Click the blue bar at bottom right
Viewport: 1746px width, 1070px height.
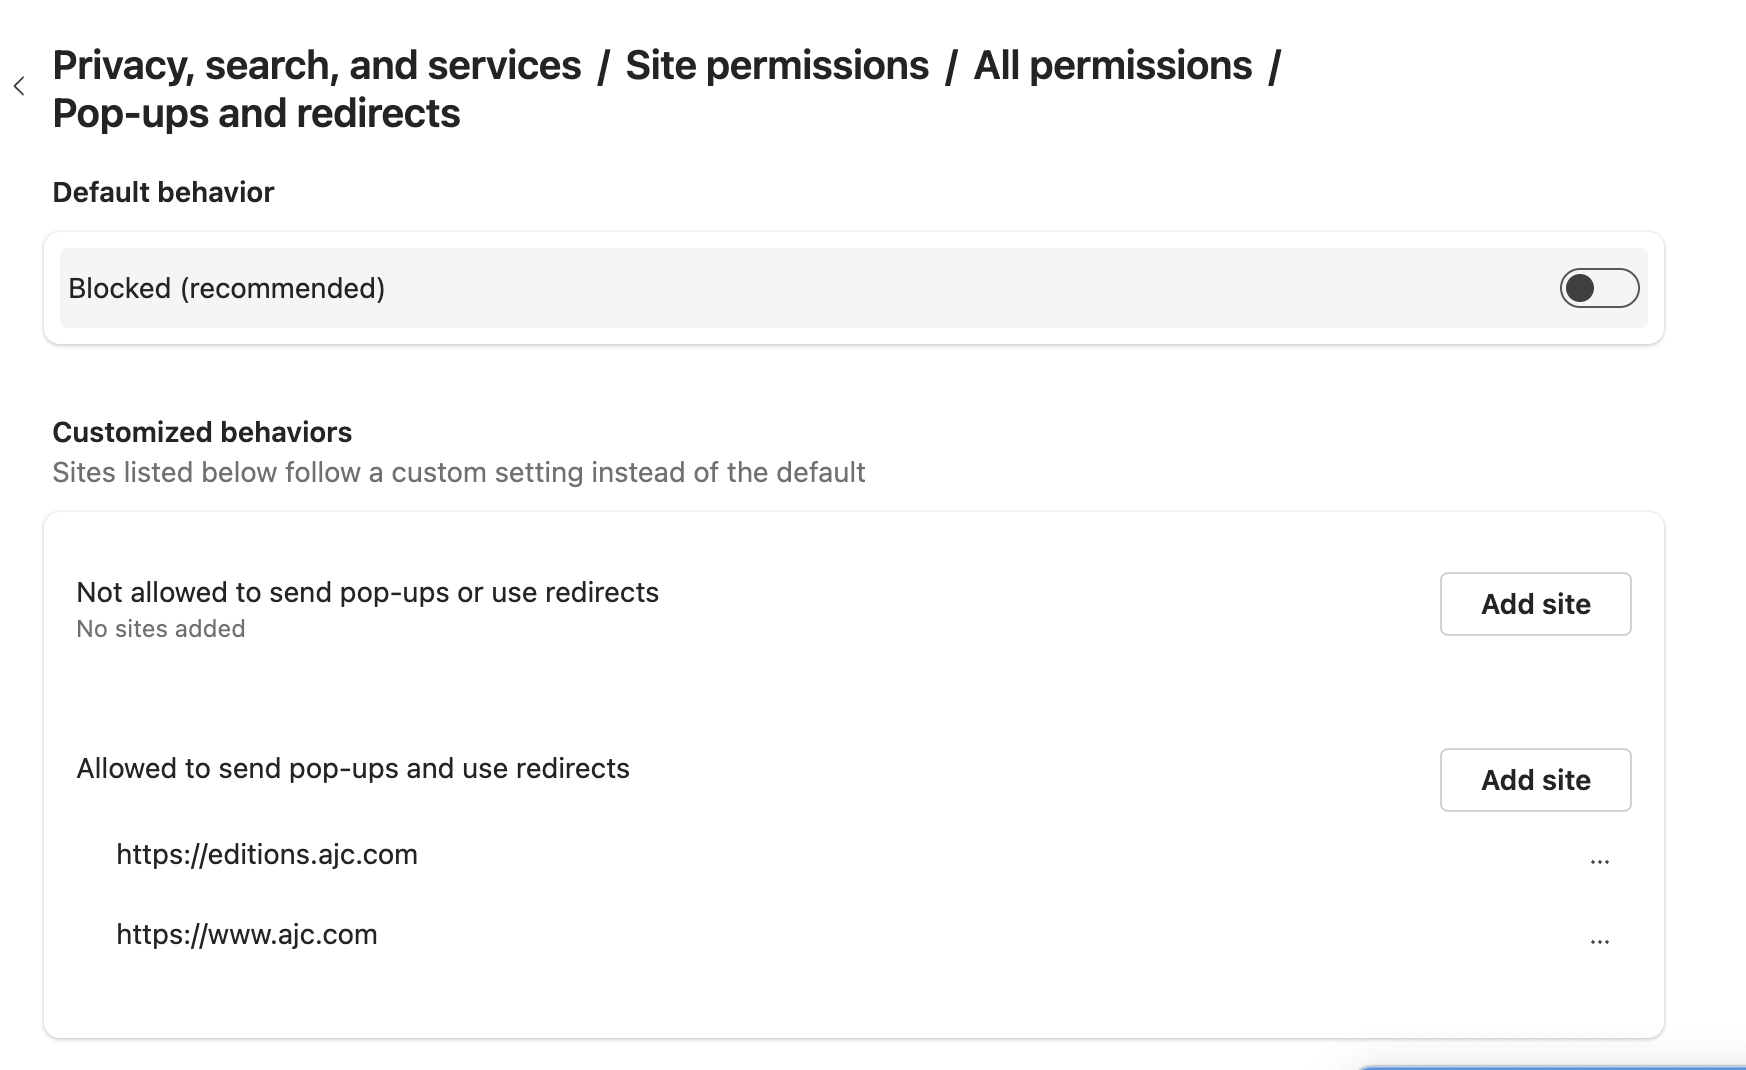pyautogui.click(x=1550, y=1066)
